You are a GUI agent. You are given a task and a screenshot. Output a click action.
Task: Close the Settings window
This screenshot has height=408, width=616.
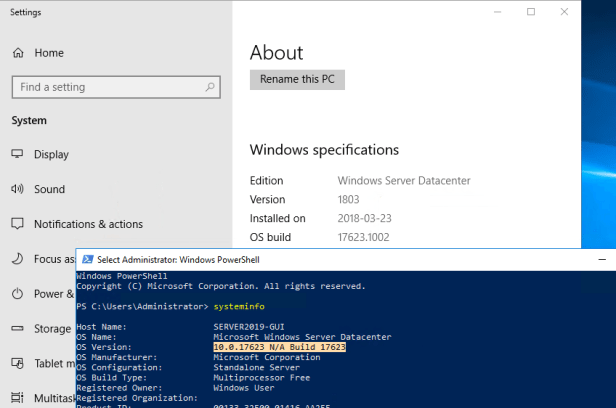pyautogui.click(x=564, y=12)
